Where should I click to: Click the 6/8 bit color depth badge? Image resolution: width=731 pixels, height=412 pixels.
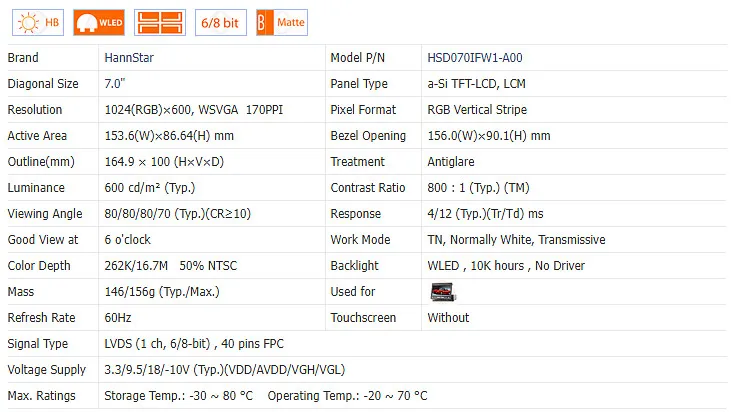click(x=221, y=22)
